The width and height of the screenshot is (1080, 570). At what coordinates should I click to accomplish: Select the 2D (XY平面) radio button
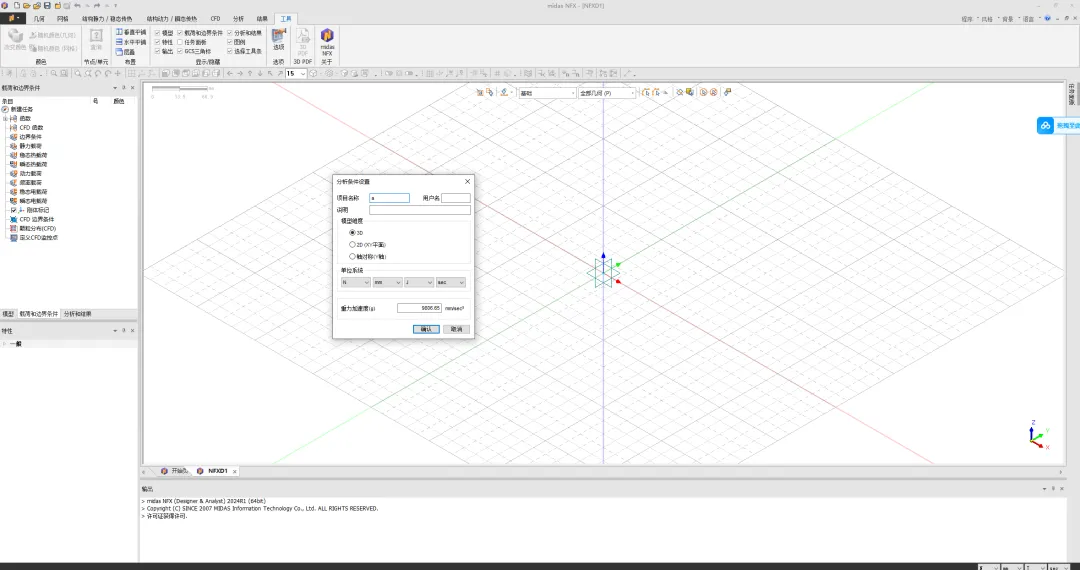click(353, 244)
